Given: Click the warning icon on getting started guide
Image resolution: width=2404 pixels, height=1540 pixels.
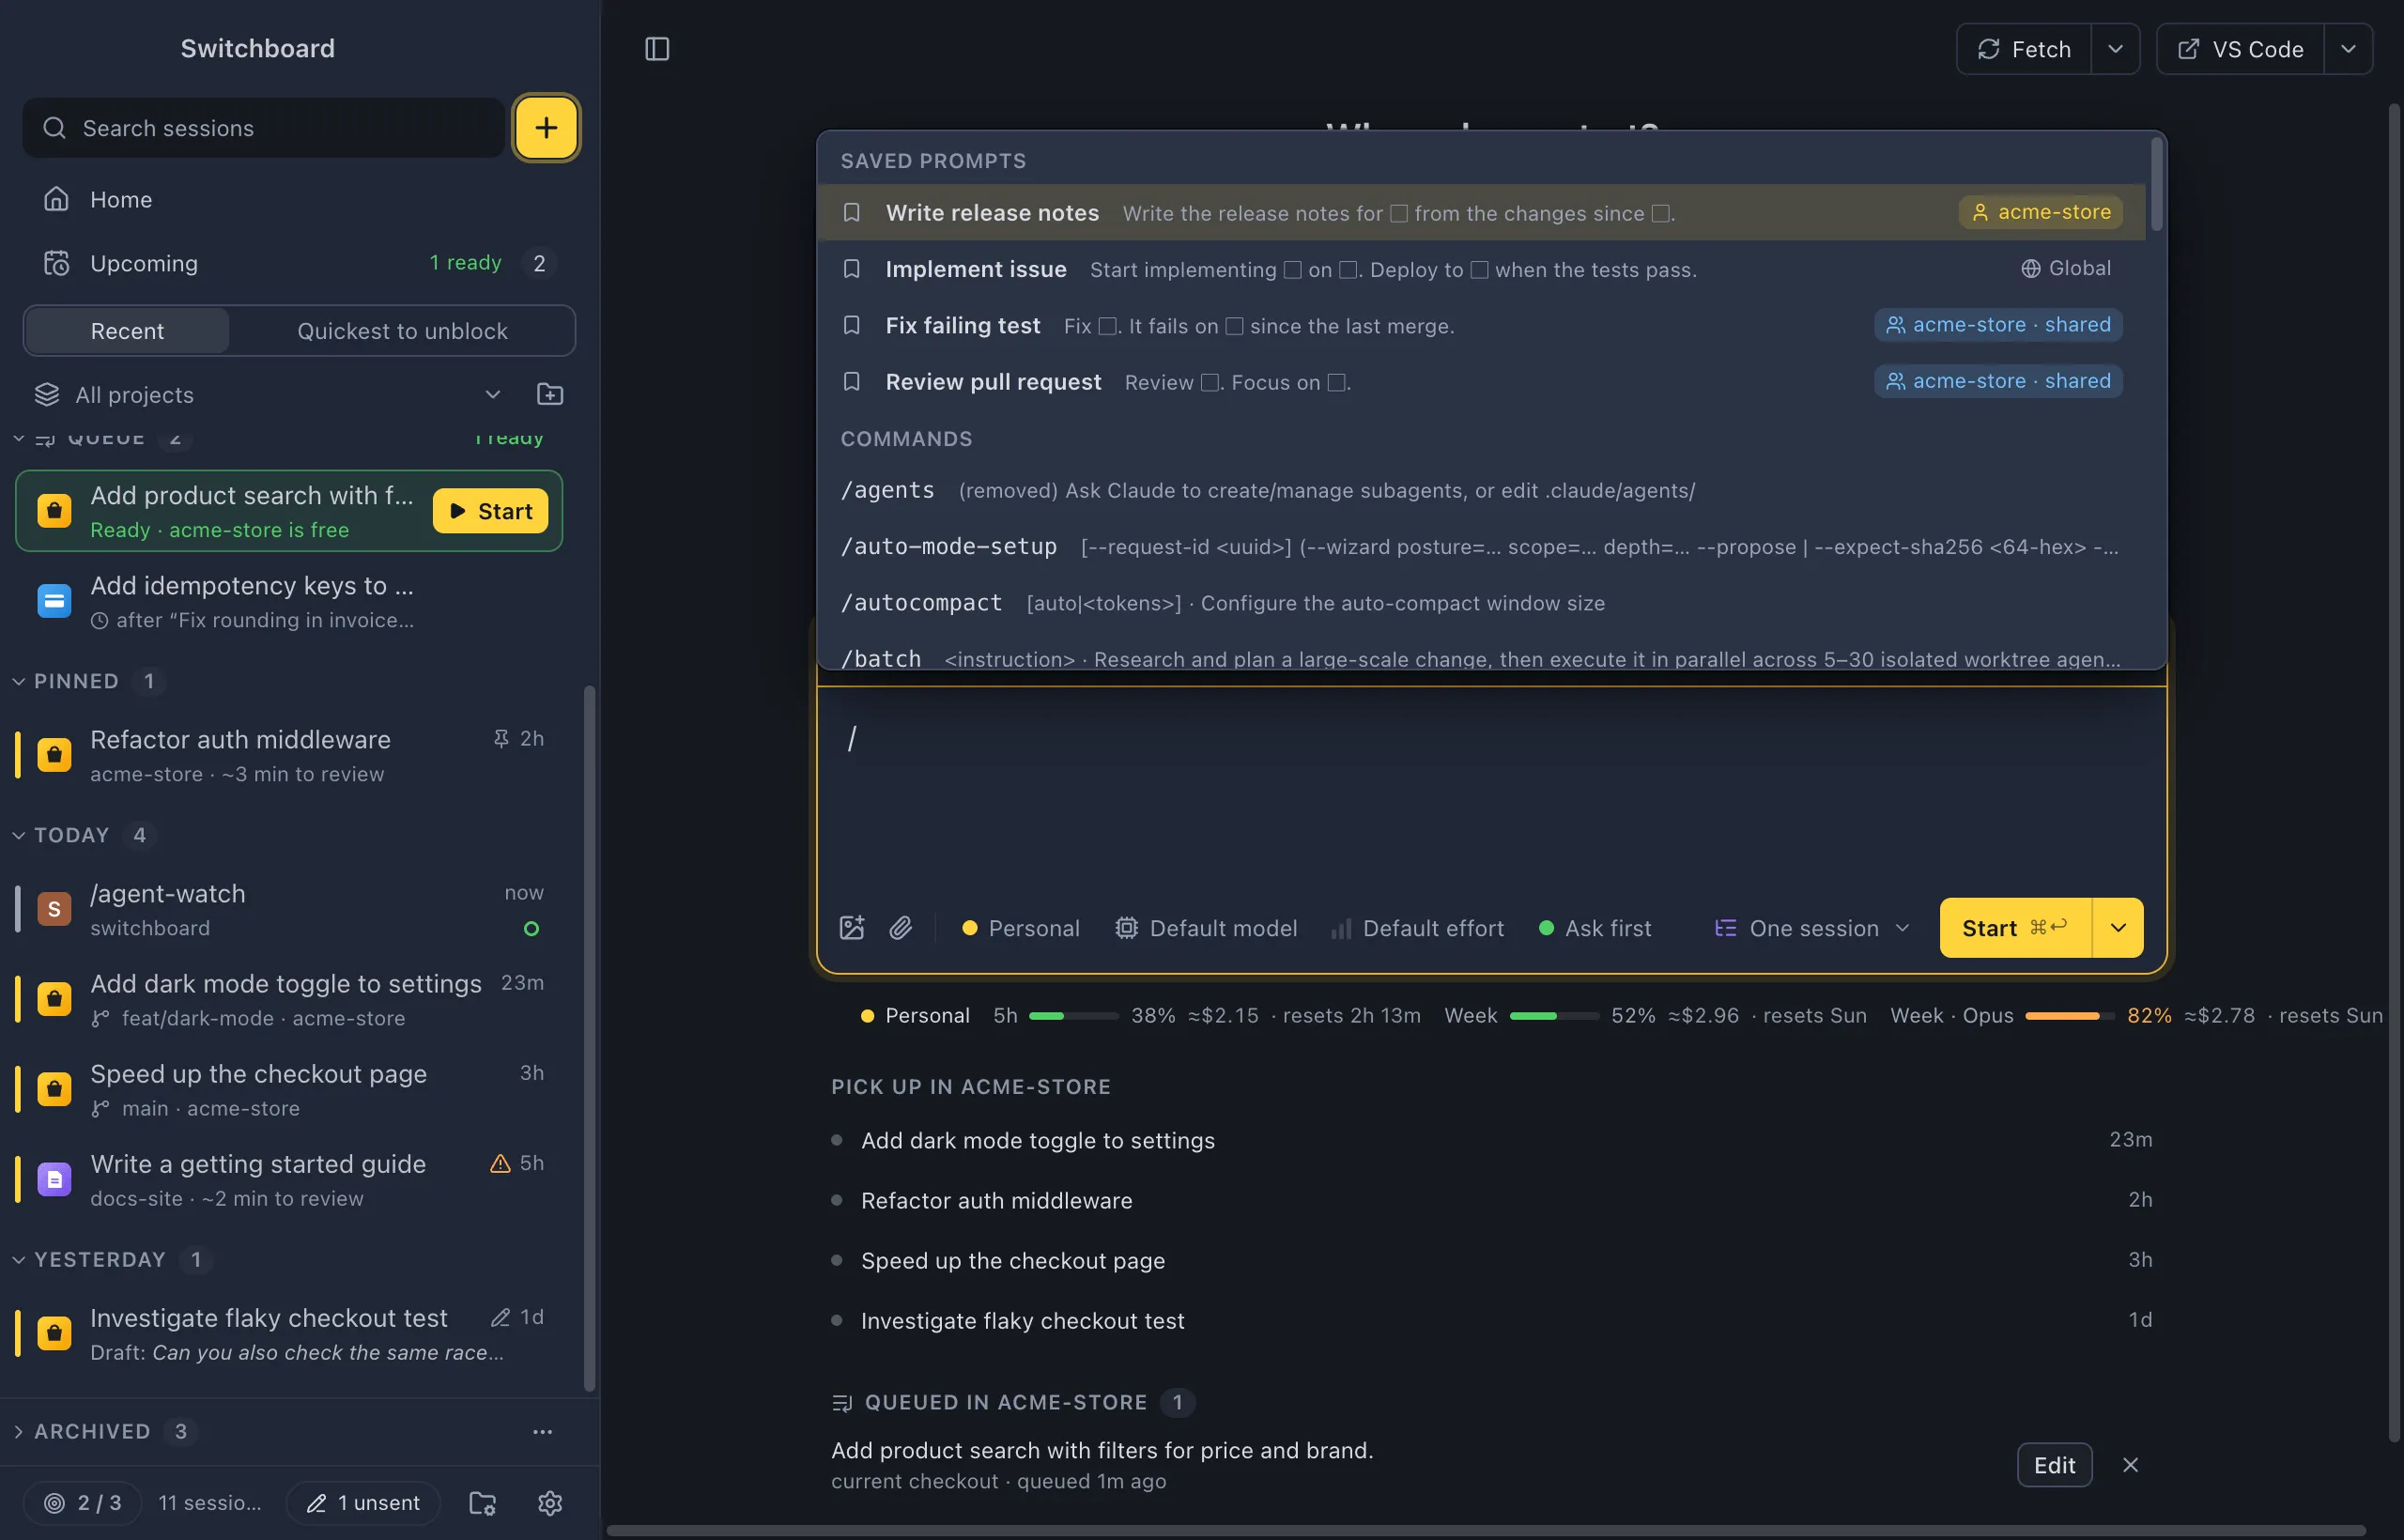Looking at the screenshot, I should tap(500, 1163).
